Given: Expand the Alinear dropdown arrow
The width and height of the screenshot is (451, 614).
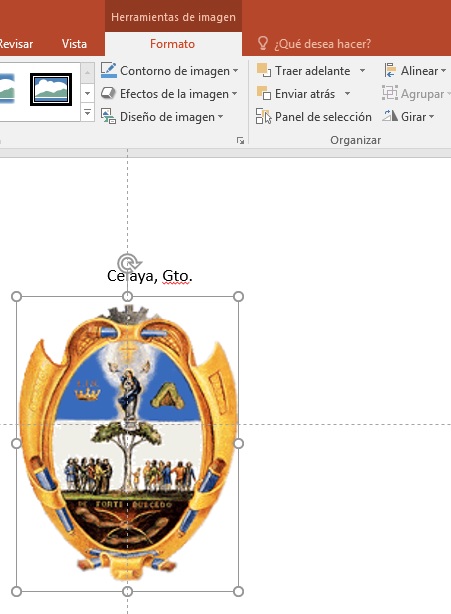Looking at the screenshot, I should coord(444,71).
